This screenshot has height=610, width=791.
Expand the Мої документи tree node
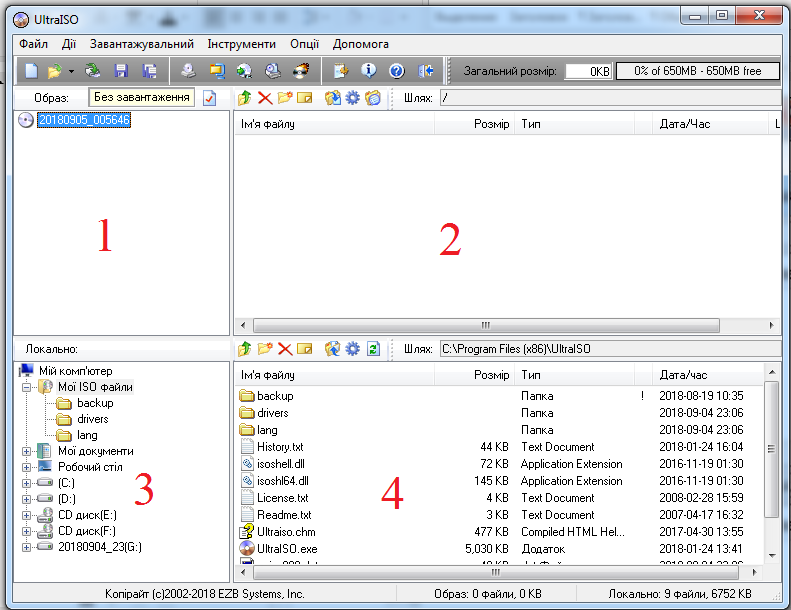26,452
